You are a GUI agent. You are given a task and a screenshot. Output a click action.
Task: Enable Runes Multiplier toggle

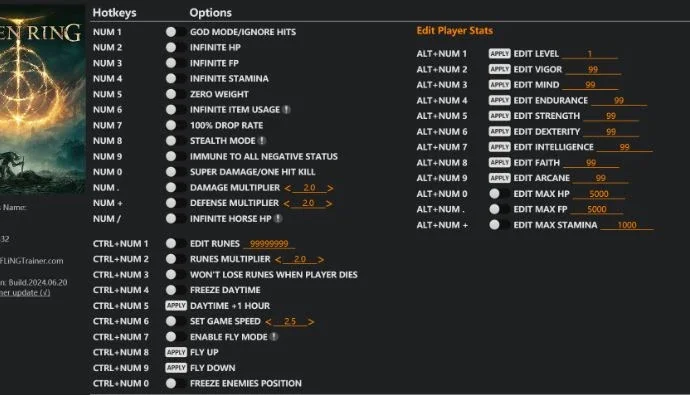tap(176, 259)
